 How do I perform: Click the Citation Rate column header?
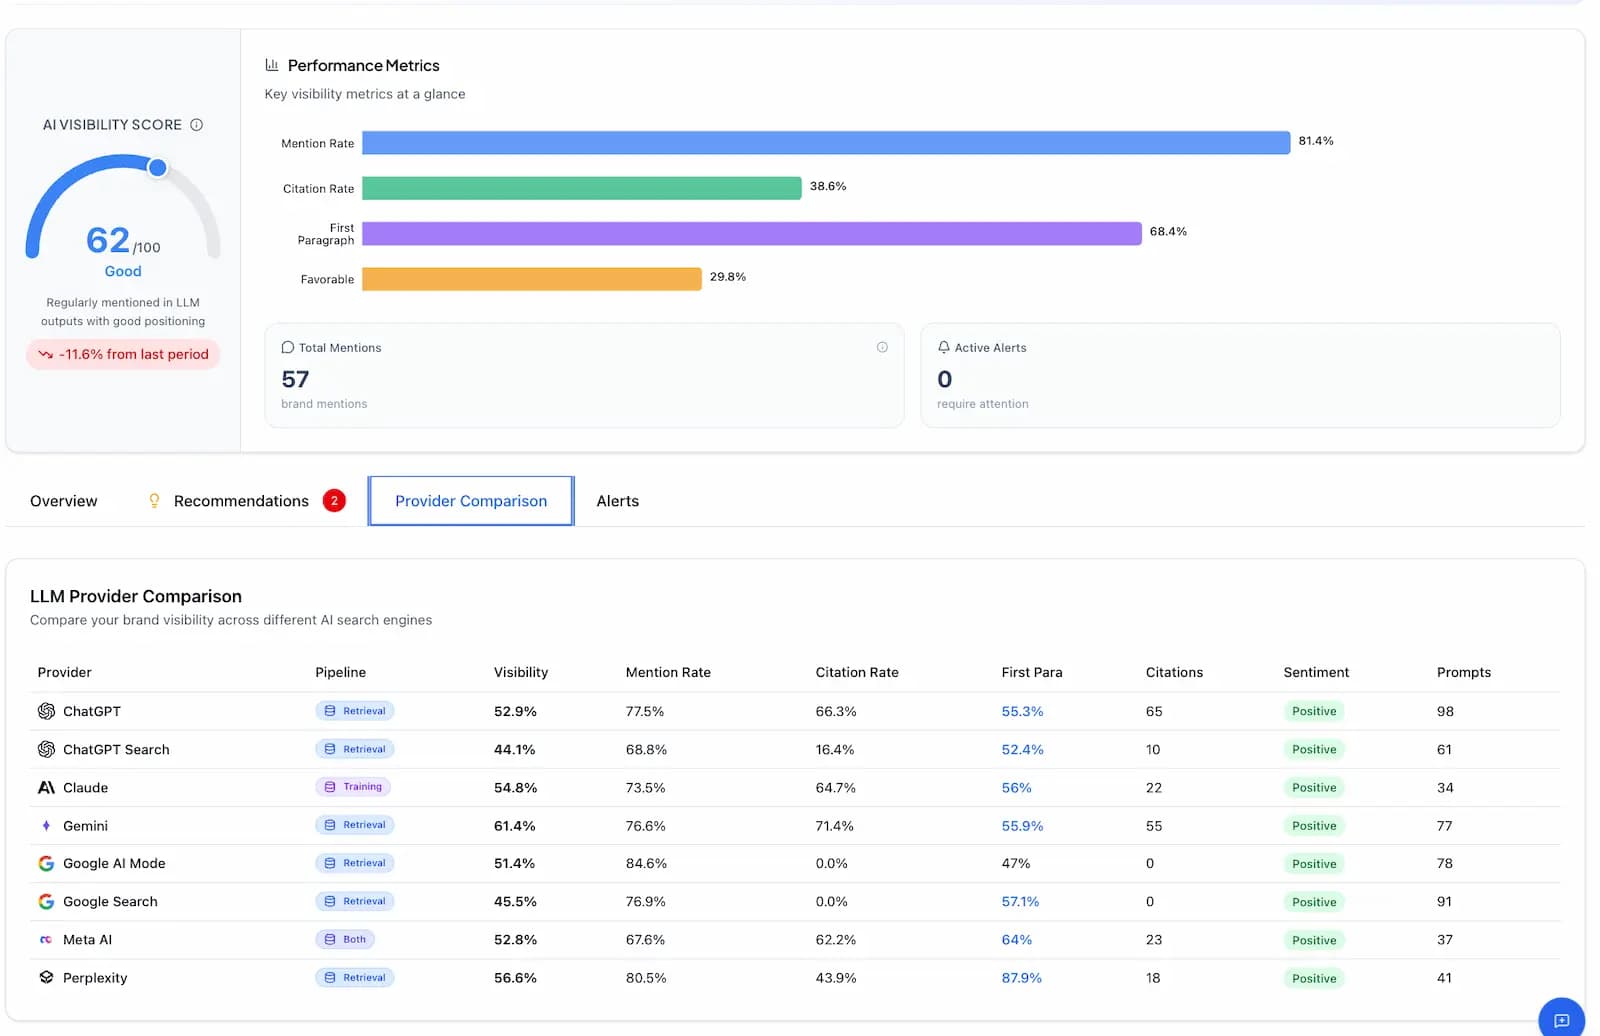(x=857, y=672)
